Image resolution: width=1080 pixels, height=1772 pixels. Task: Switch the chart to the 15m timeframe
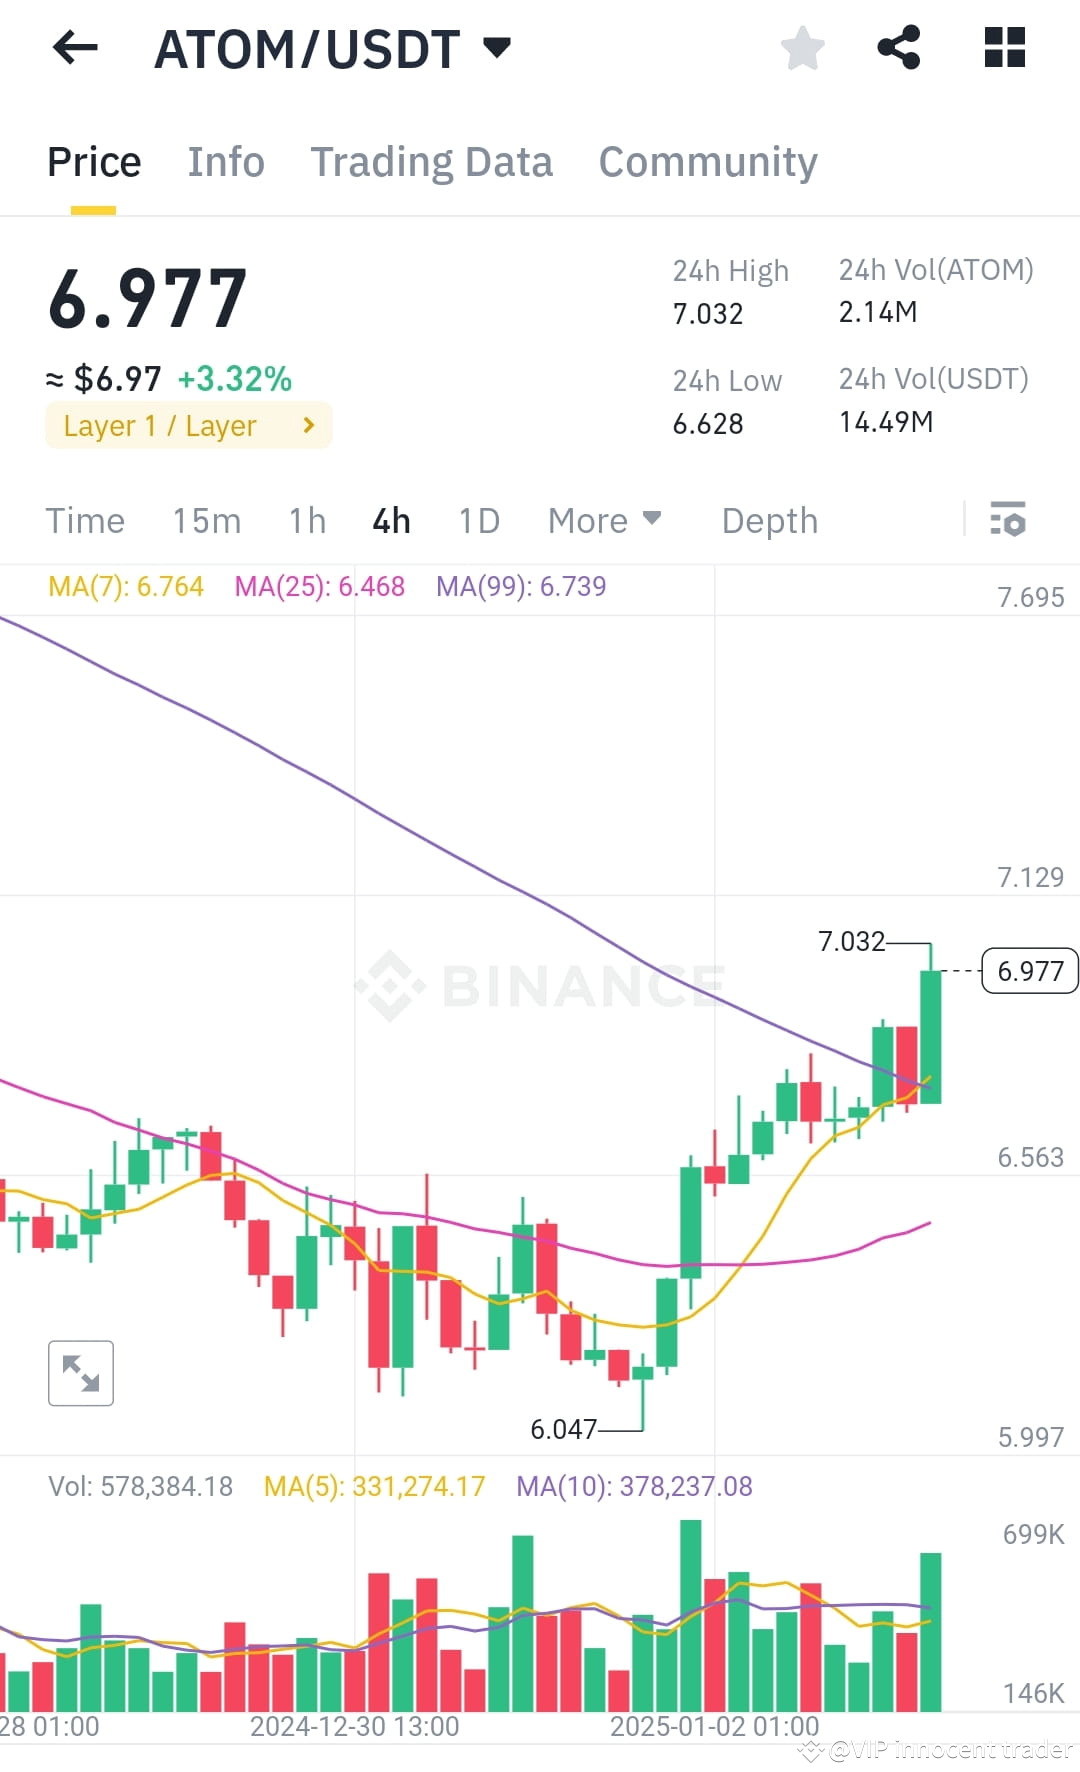(x=206, y=520)
